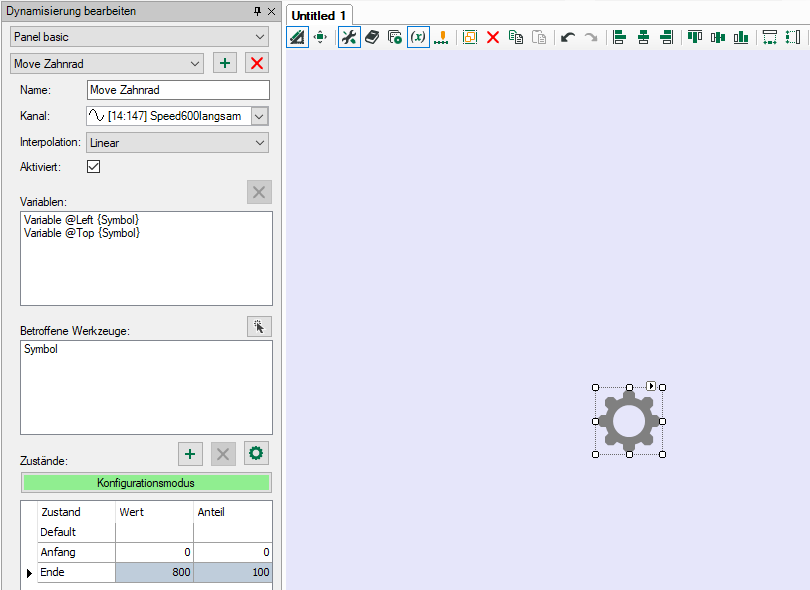Image resolution: width=810 pixels, height=590 pixels.
Task: Add a new dynamization with green plus
Action: pyautogui.click(x=225, y=63)
